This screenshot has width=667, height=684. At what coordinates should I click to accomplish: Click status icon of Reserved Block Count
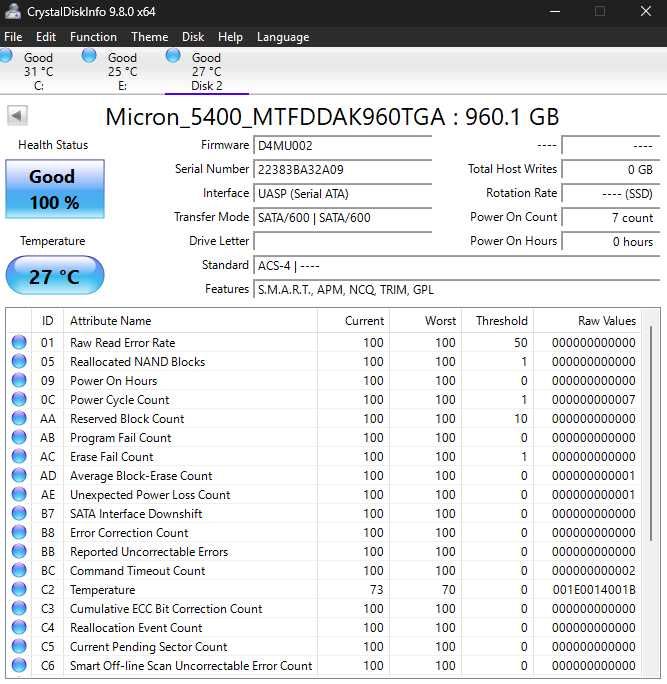click(x=19, y=418)
